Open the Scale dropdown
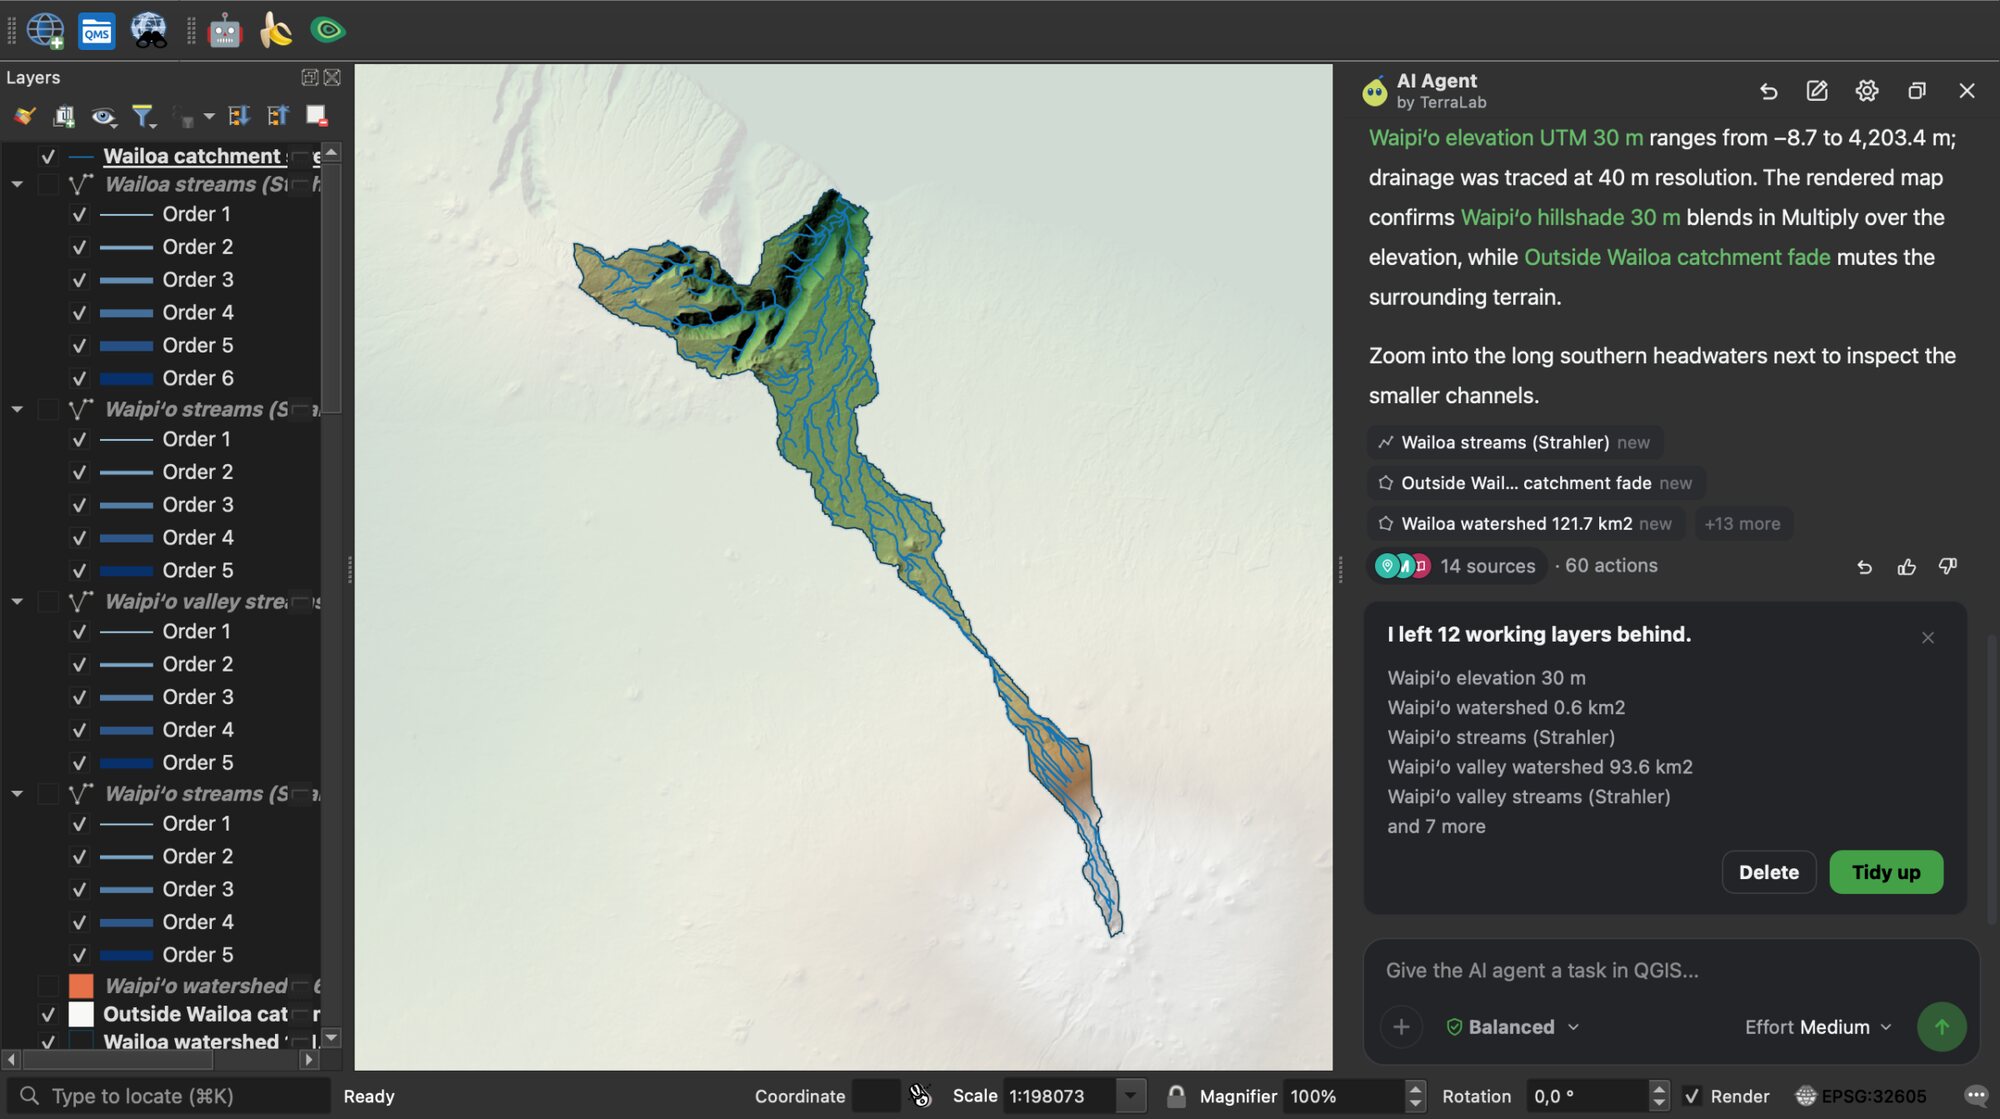 click(1130, 1096)
